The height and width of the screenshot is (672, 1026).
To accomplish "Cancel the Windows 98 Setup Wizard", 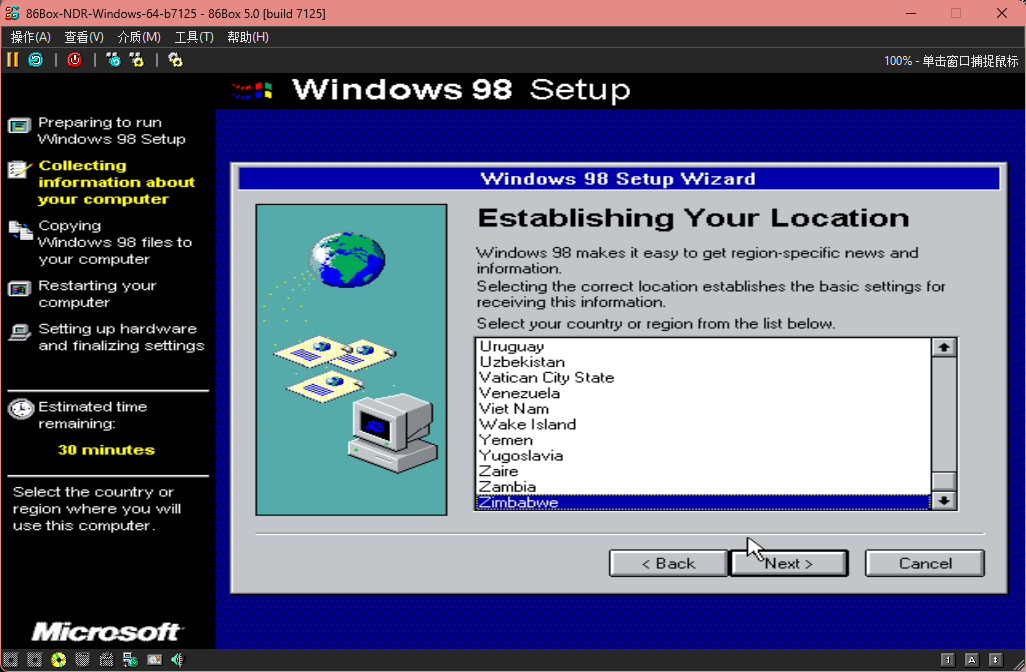I will (925, 563).
